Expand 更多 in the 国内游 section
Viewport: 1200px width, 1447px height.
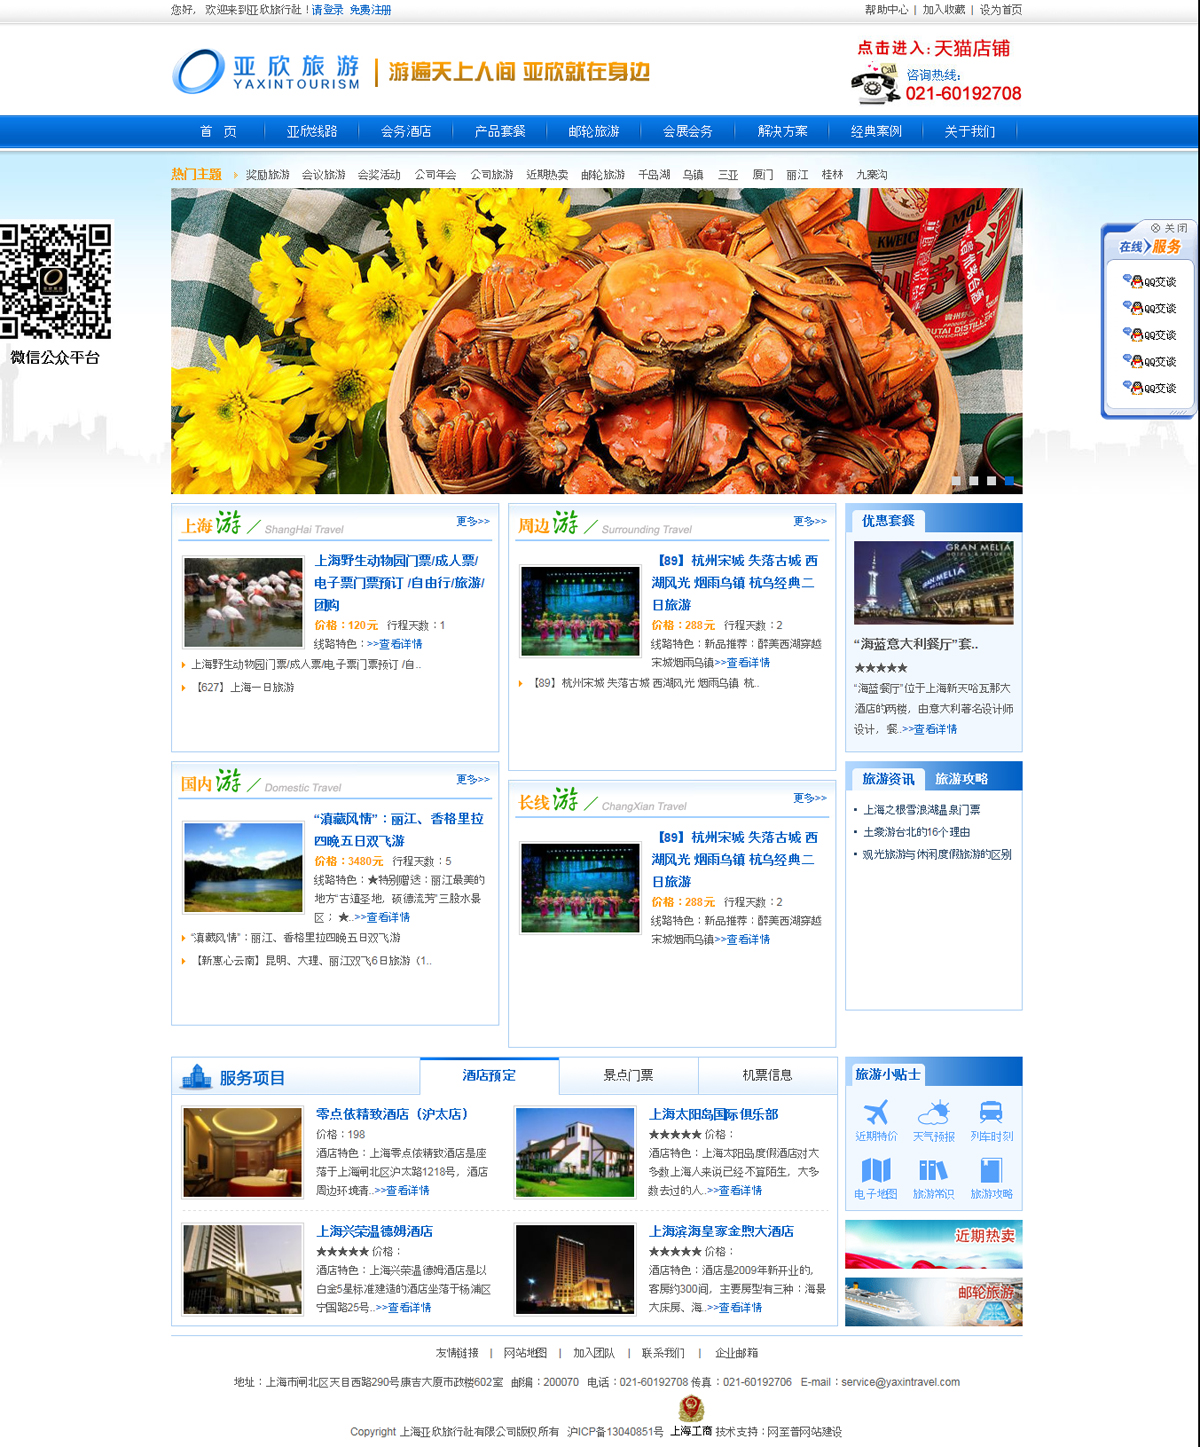pyautogui.click(x=473, y=779)
